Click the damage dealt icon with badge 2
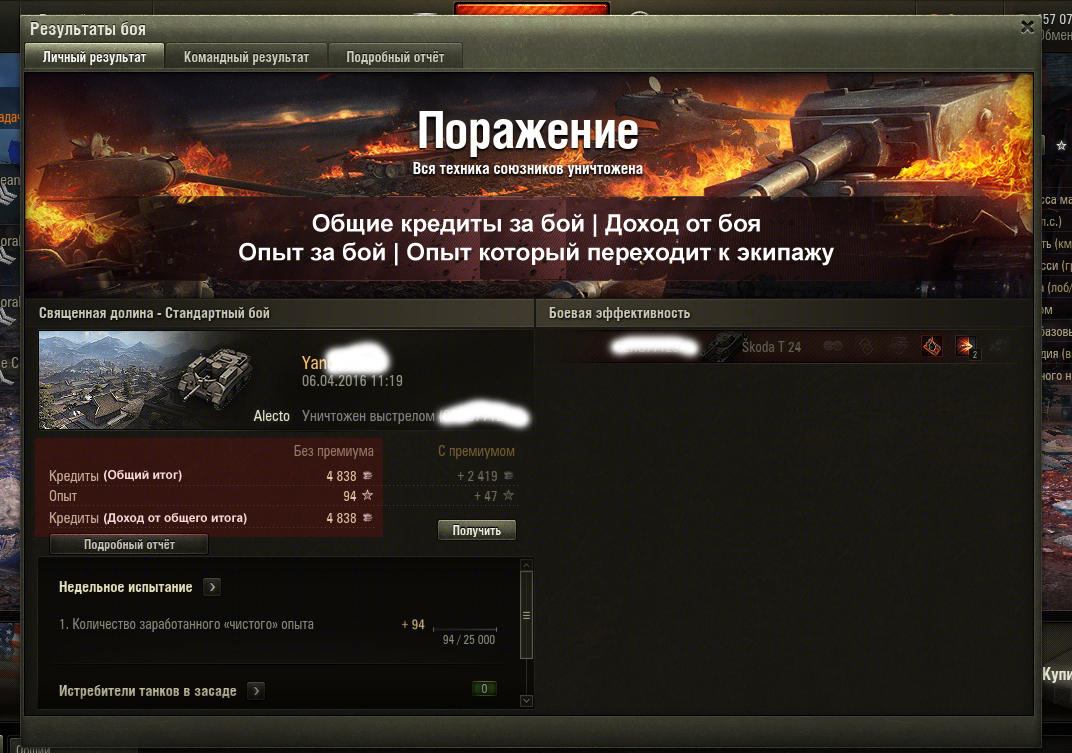The width and height of the screenshot is (1072, 753). click(x=965, y=347)
